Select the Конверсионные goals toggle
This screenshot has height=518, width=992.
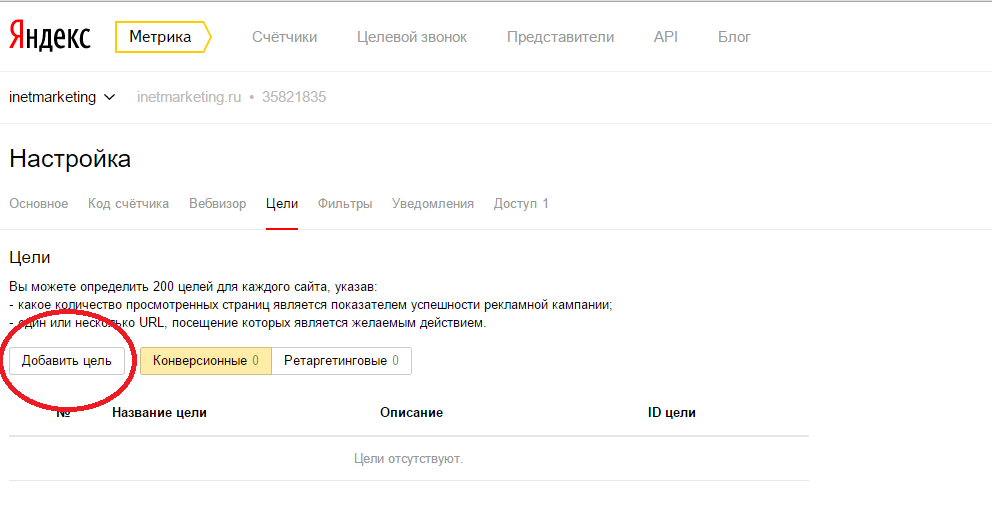(205, 361)
